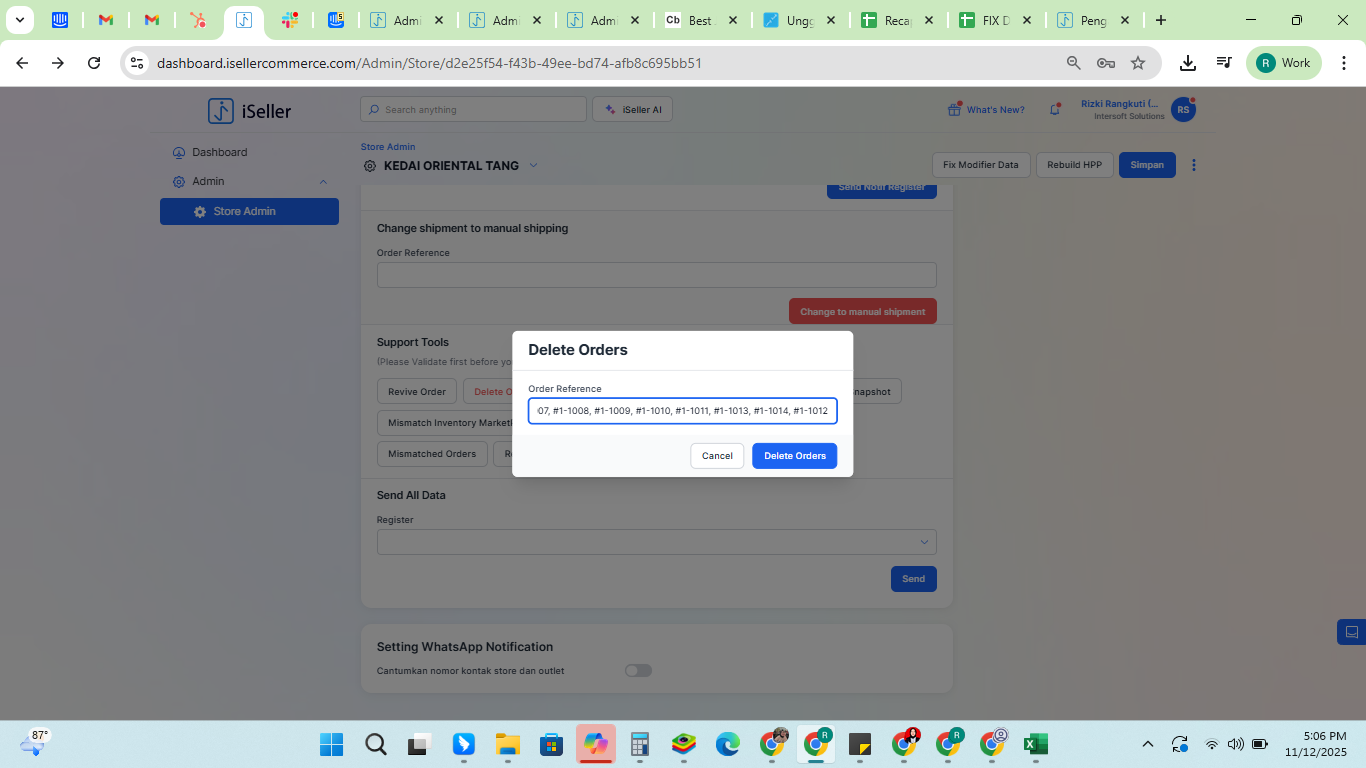Open the Register dropdown
Screen dimensions: 1366x768
(x=656, y=542)
